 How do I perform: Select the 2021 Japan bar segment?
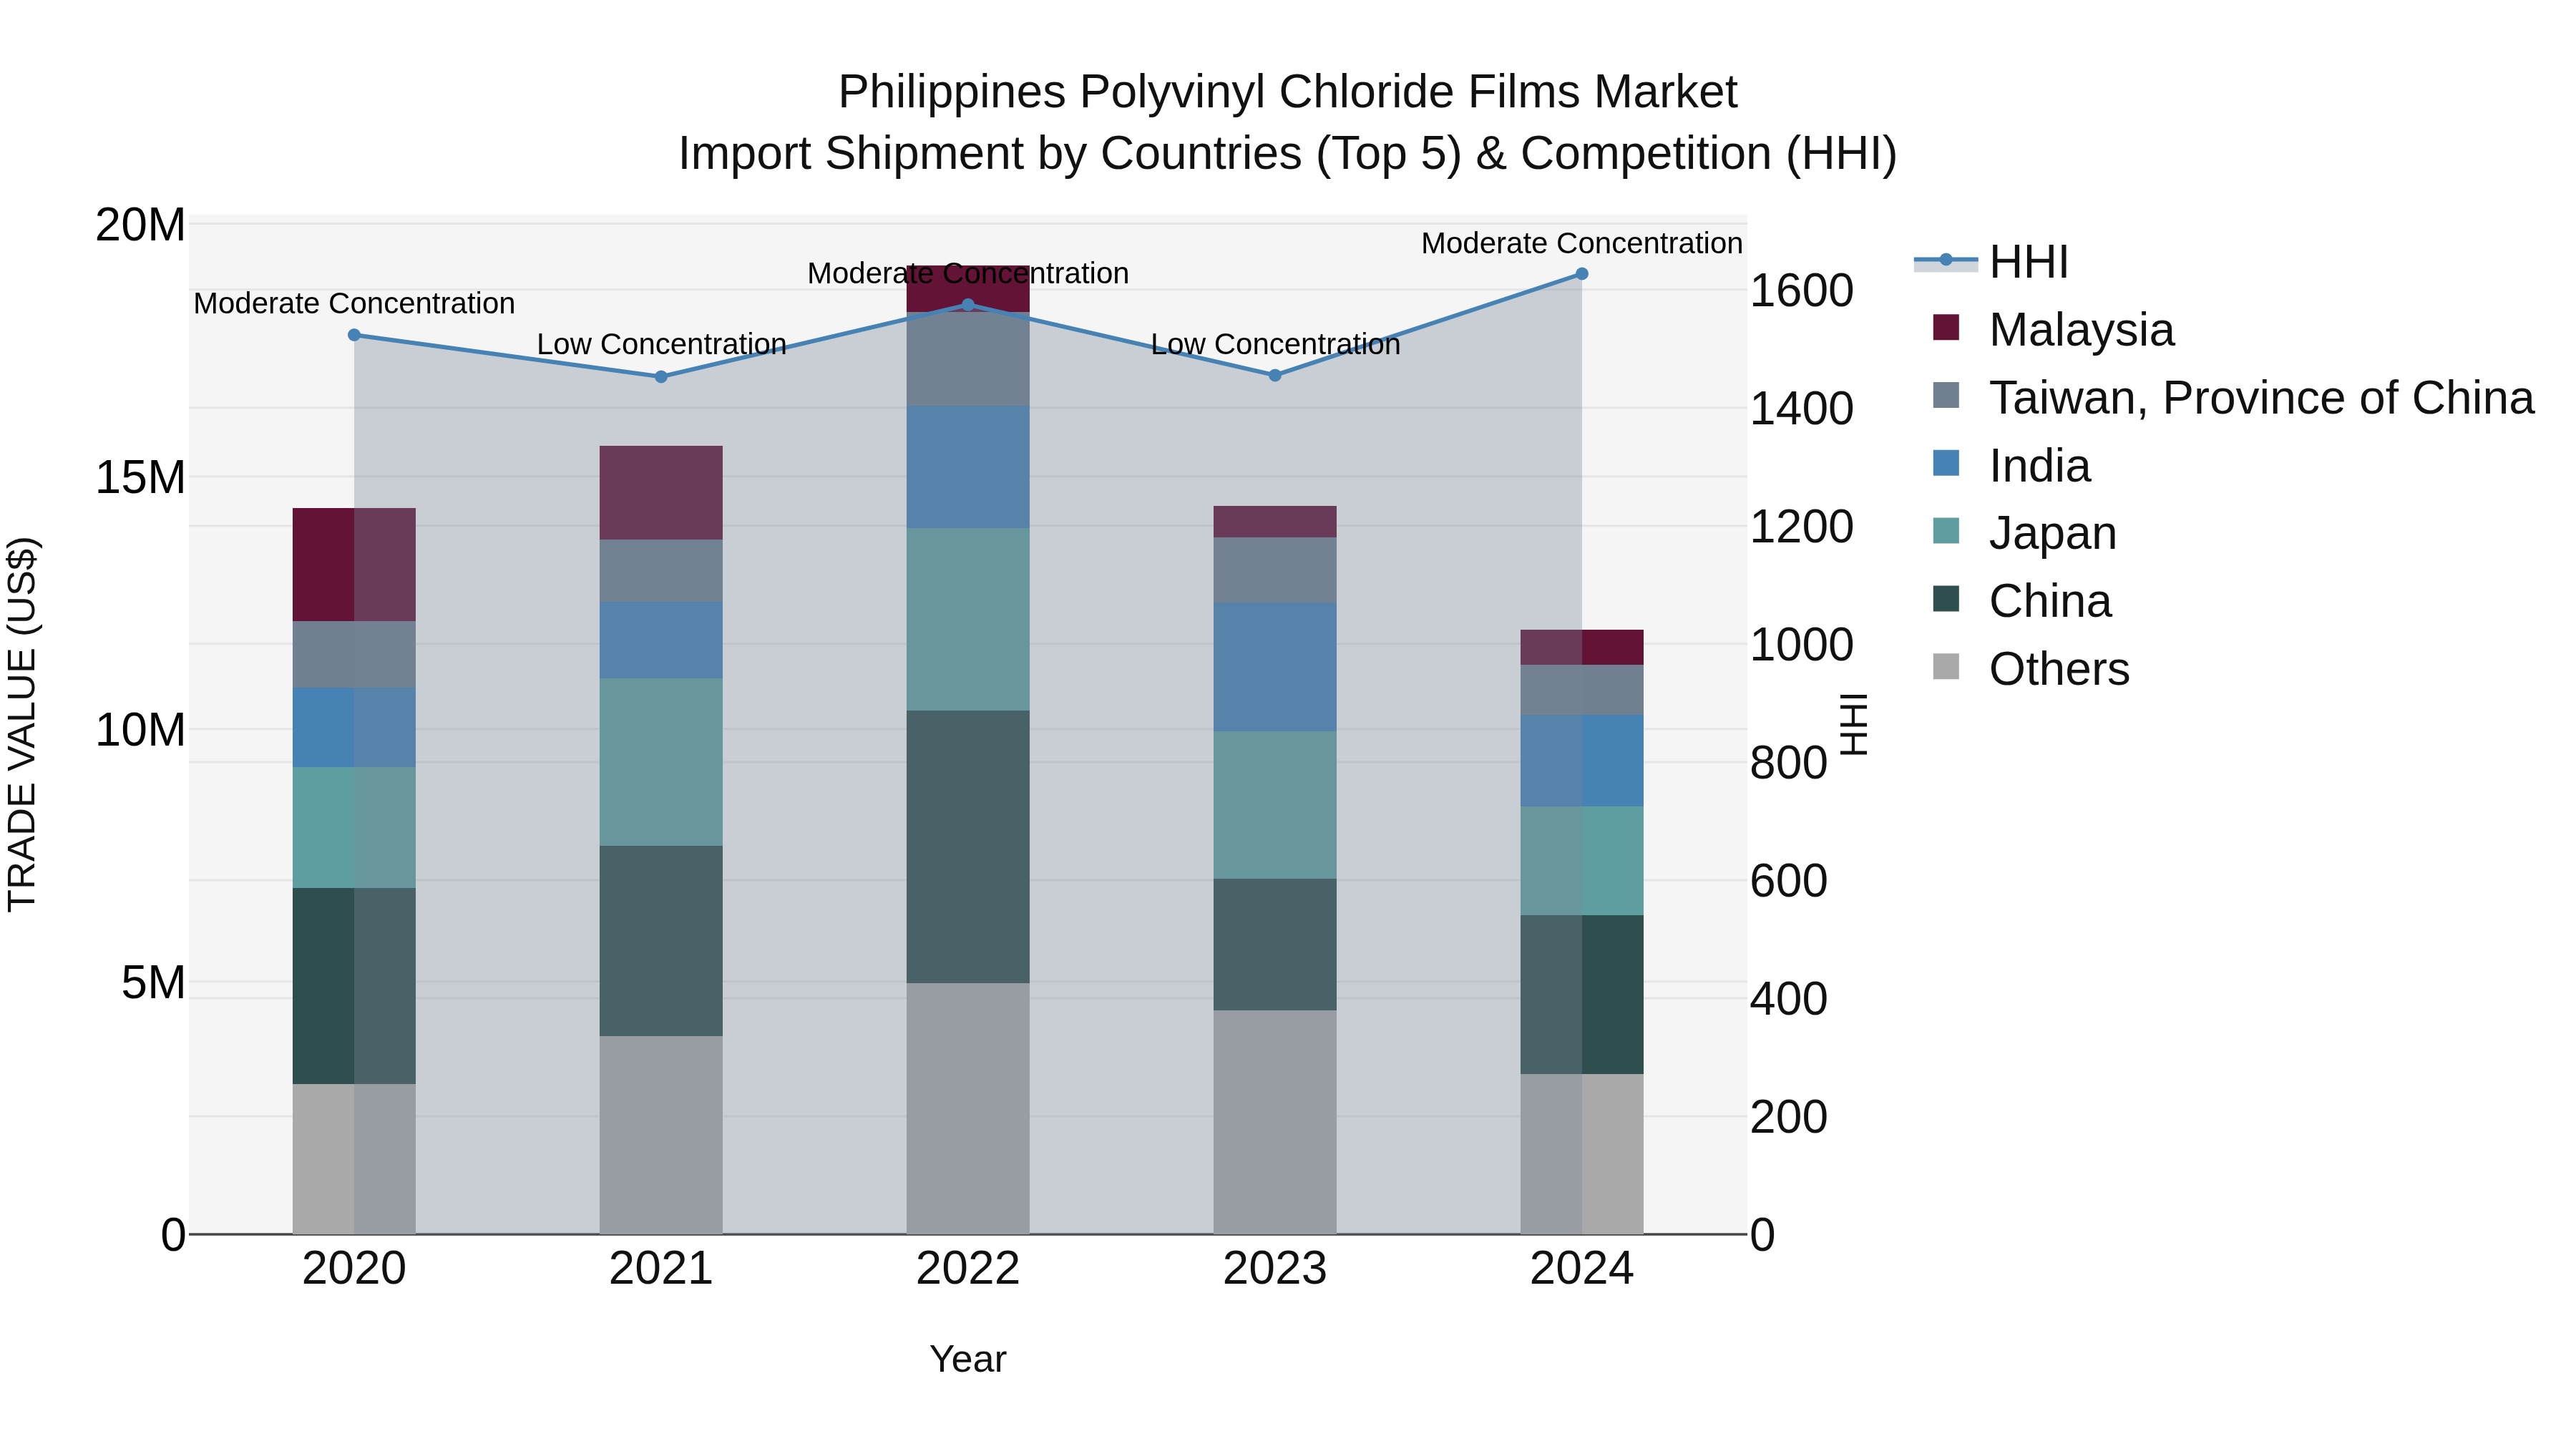click(x=661, y=763)
